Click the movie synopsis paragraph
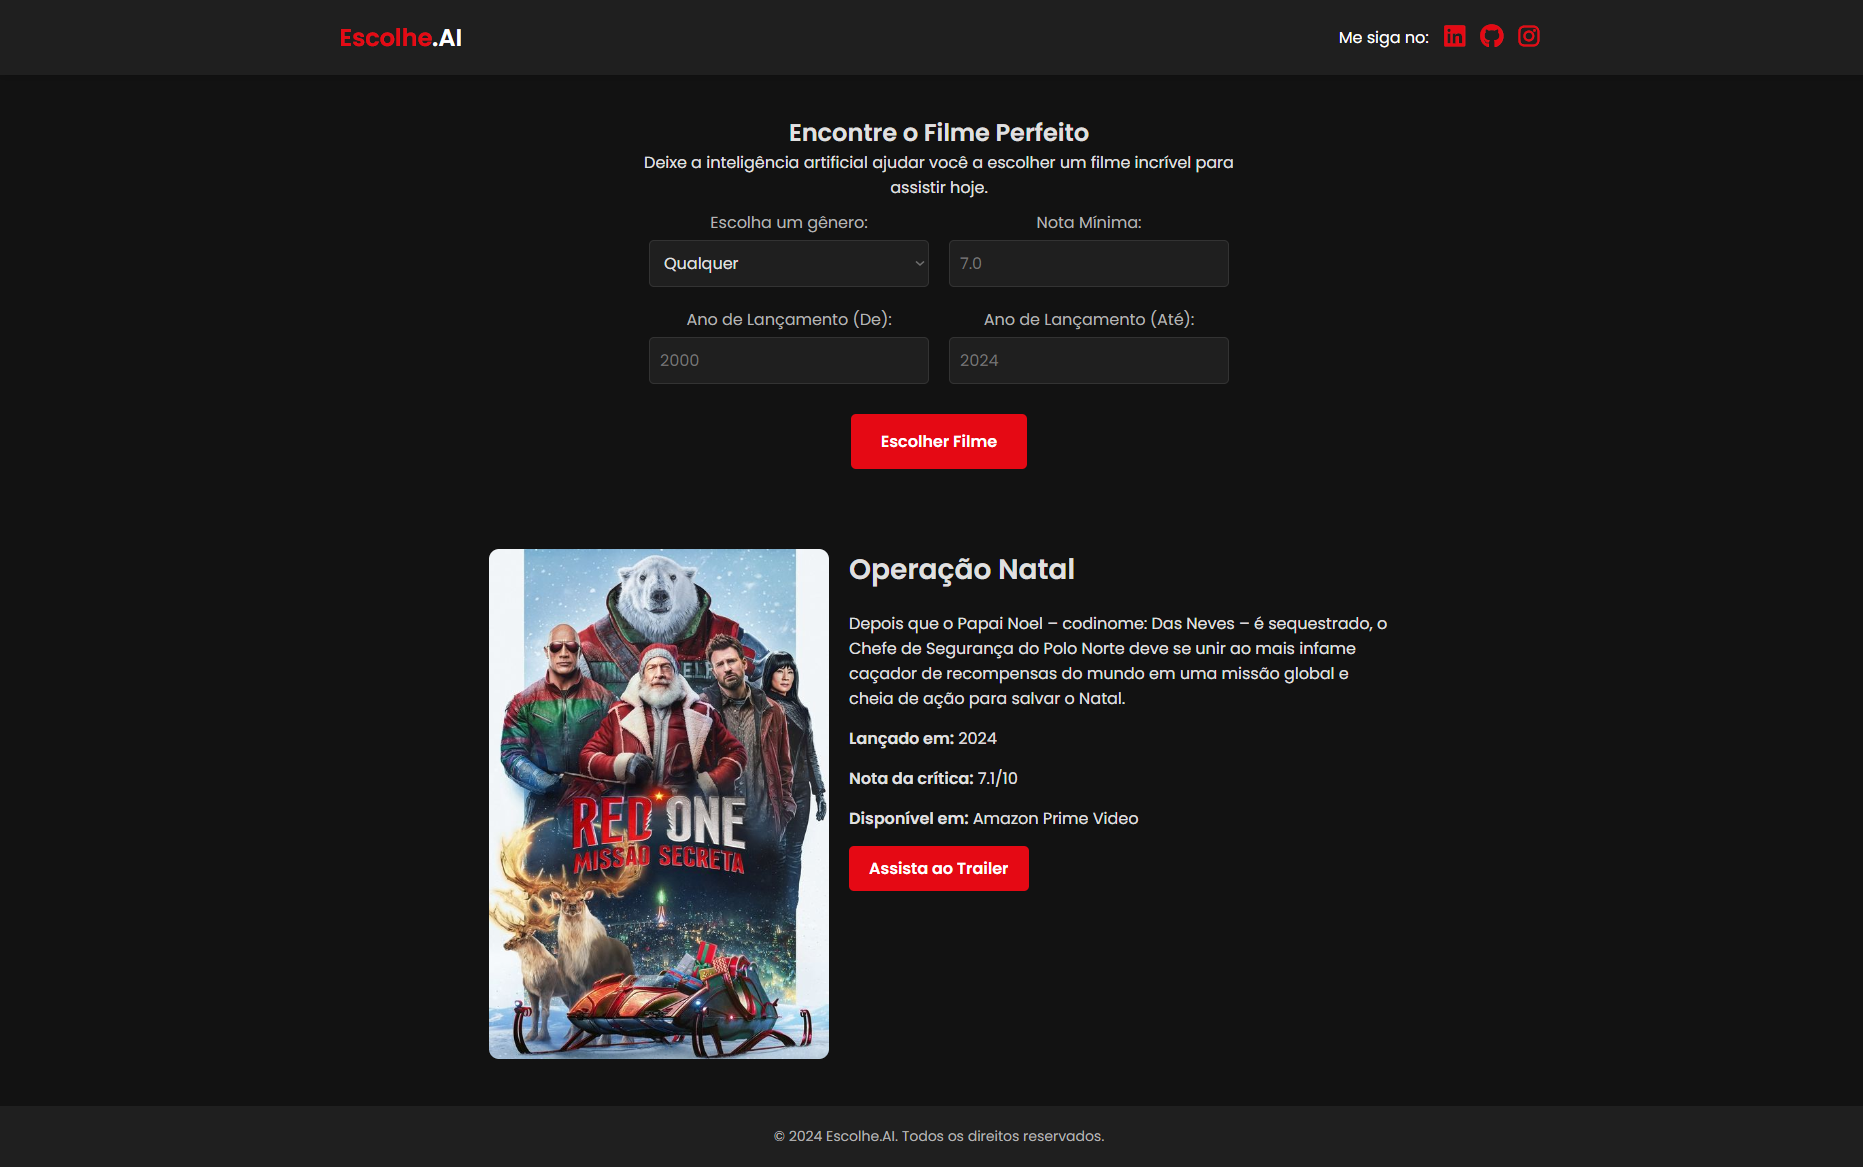The width and height of the screenshot is (1863, 1167). click(1118, 661)
